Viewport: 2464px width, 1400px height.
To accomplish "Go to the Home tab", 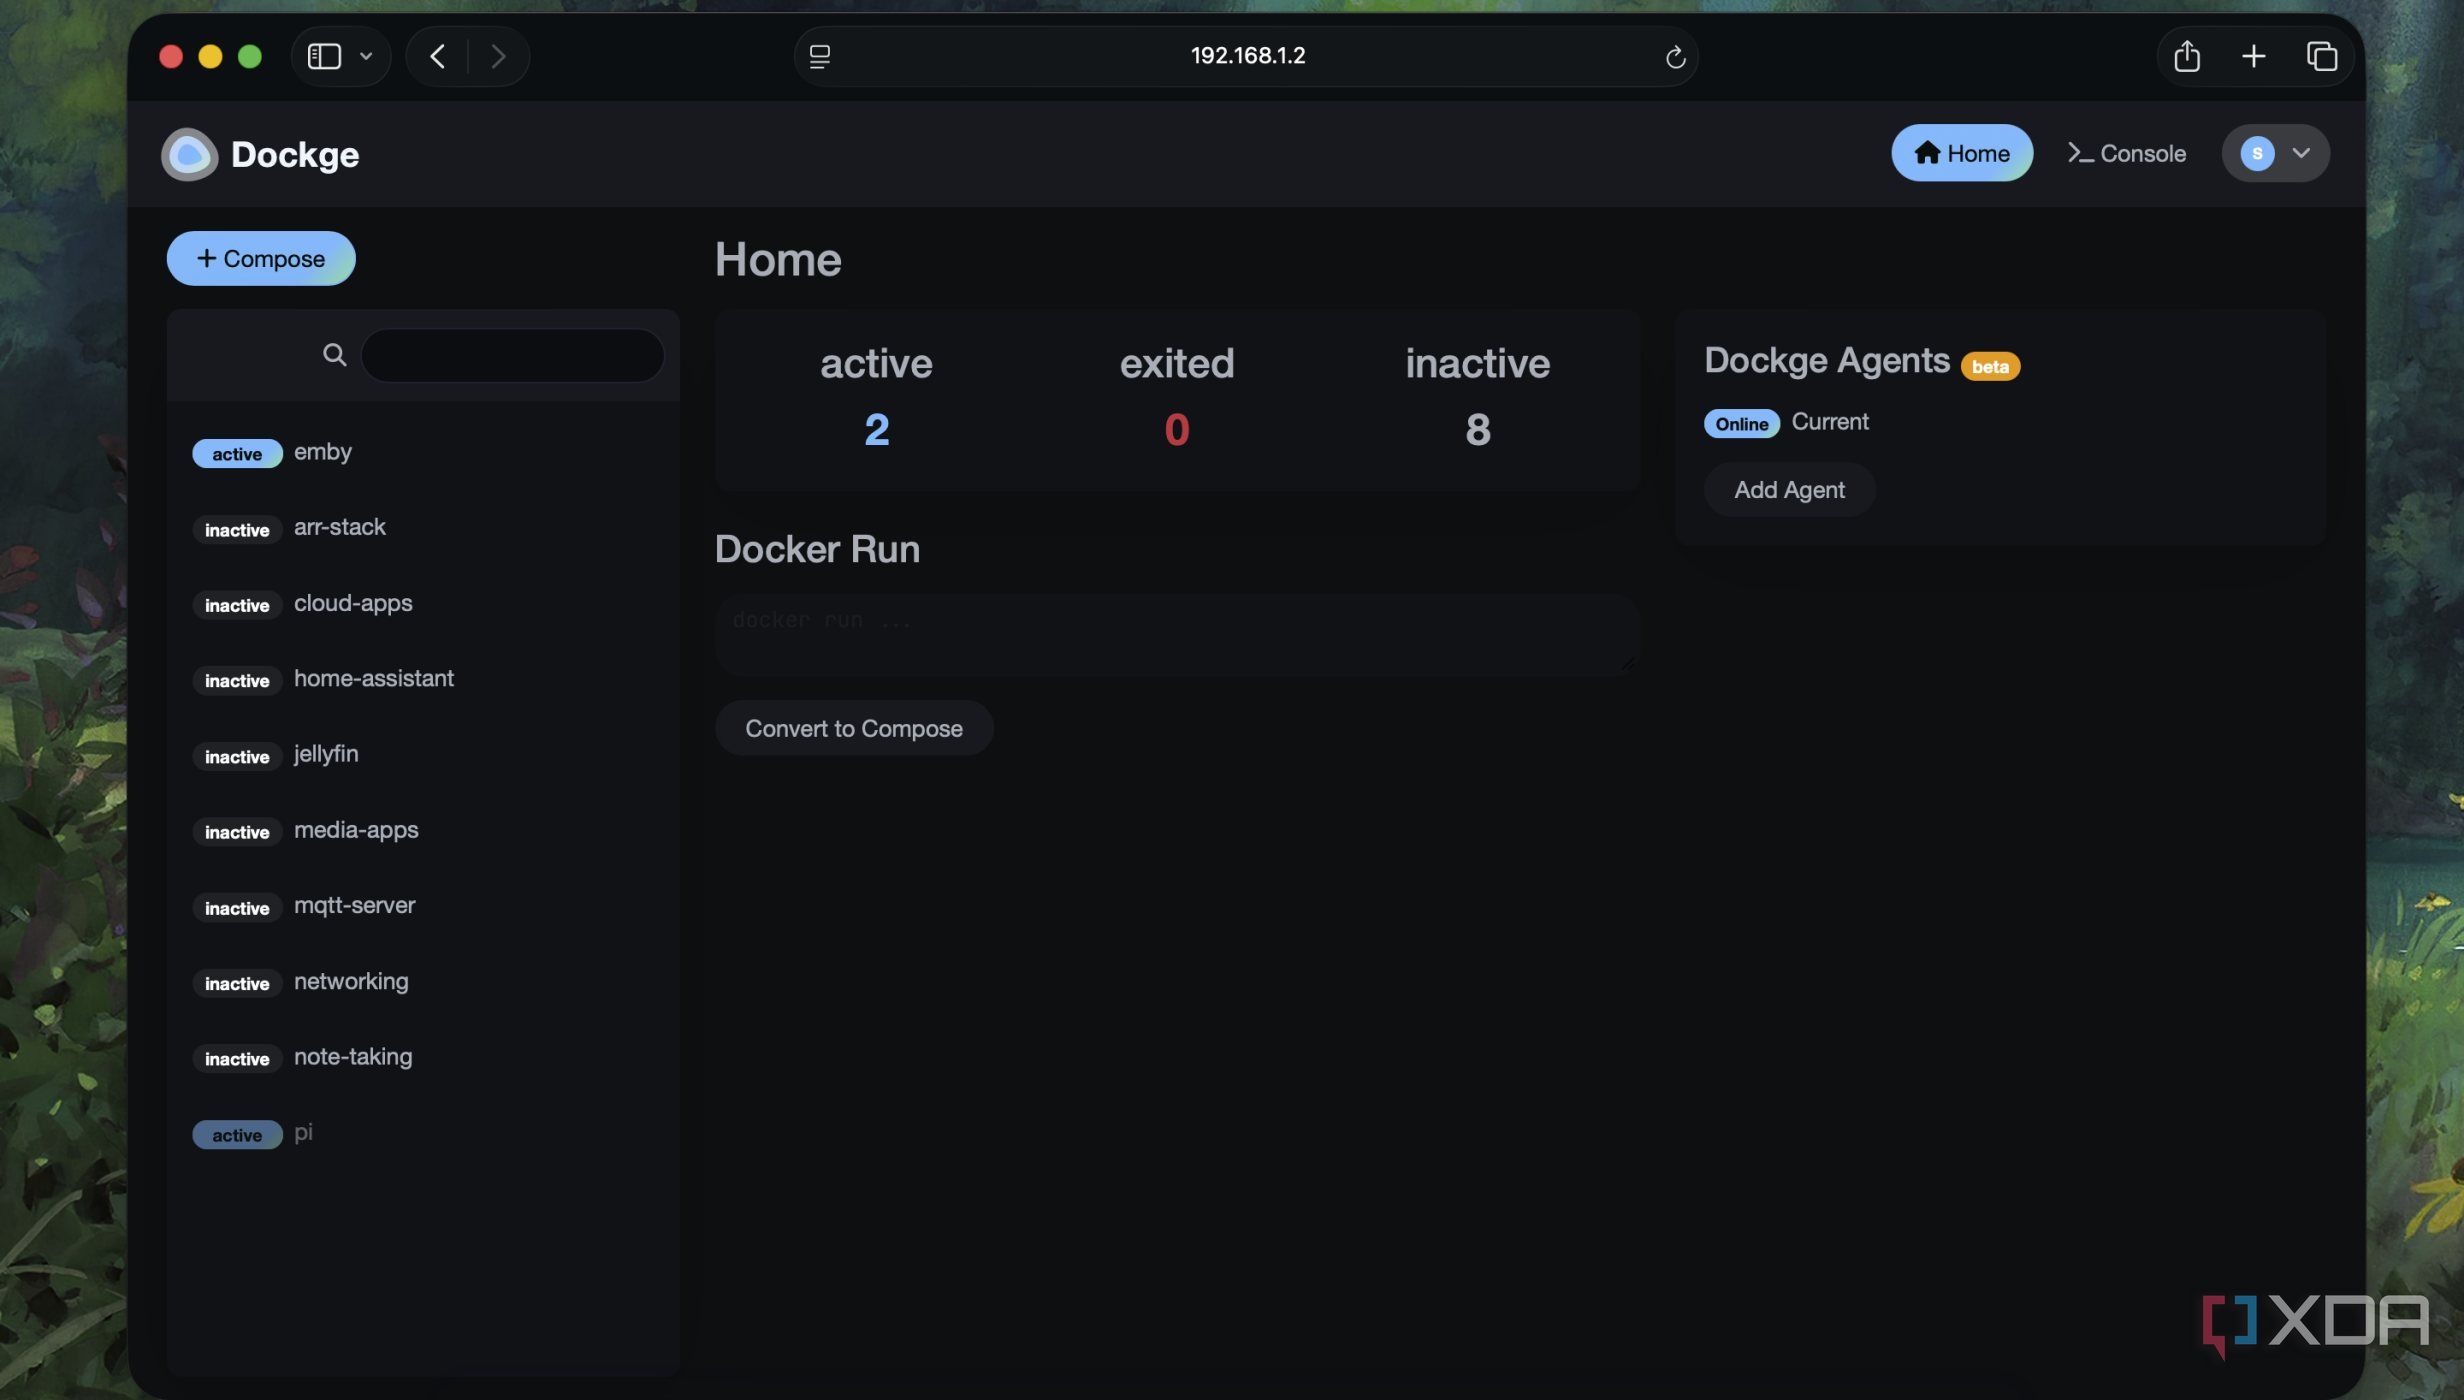I will (x=1961, y=153).
